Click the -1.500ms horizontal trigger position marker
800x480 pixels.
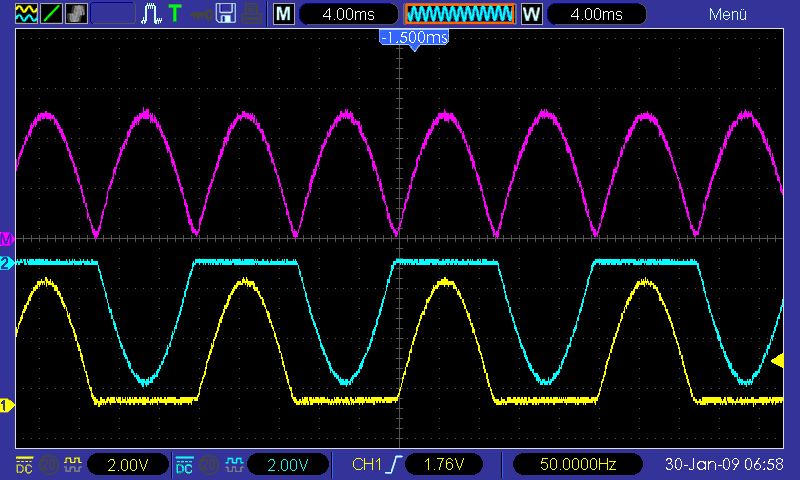pos(413,37)
